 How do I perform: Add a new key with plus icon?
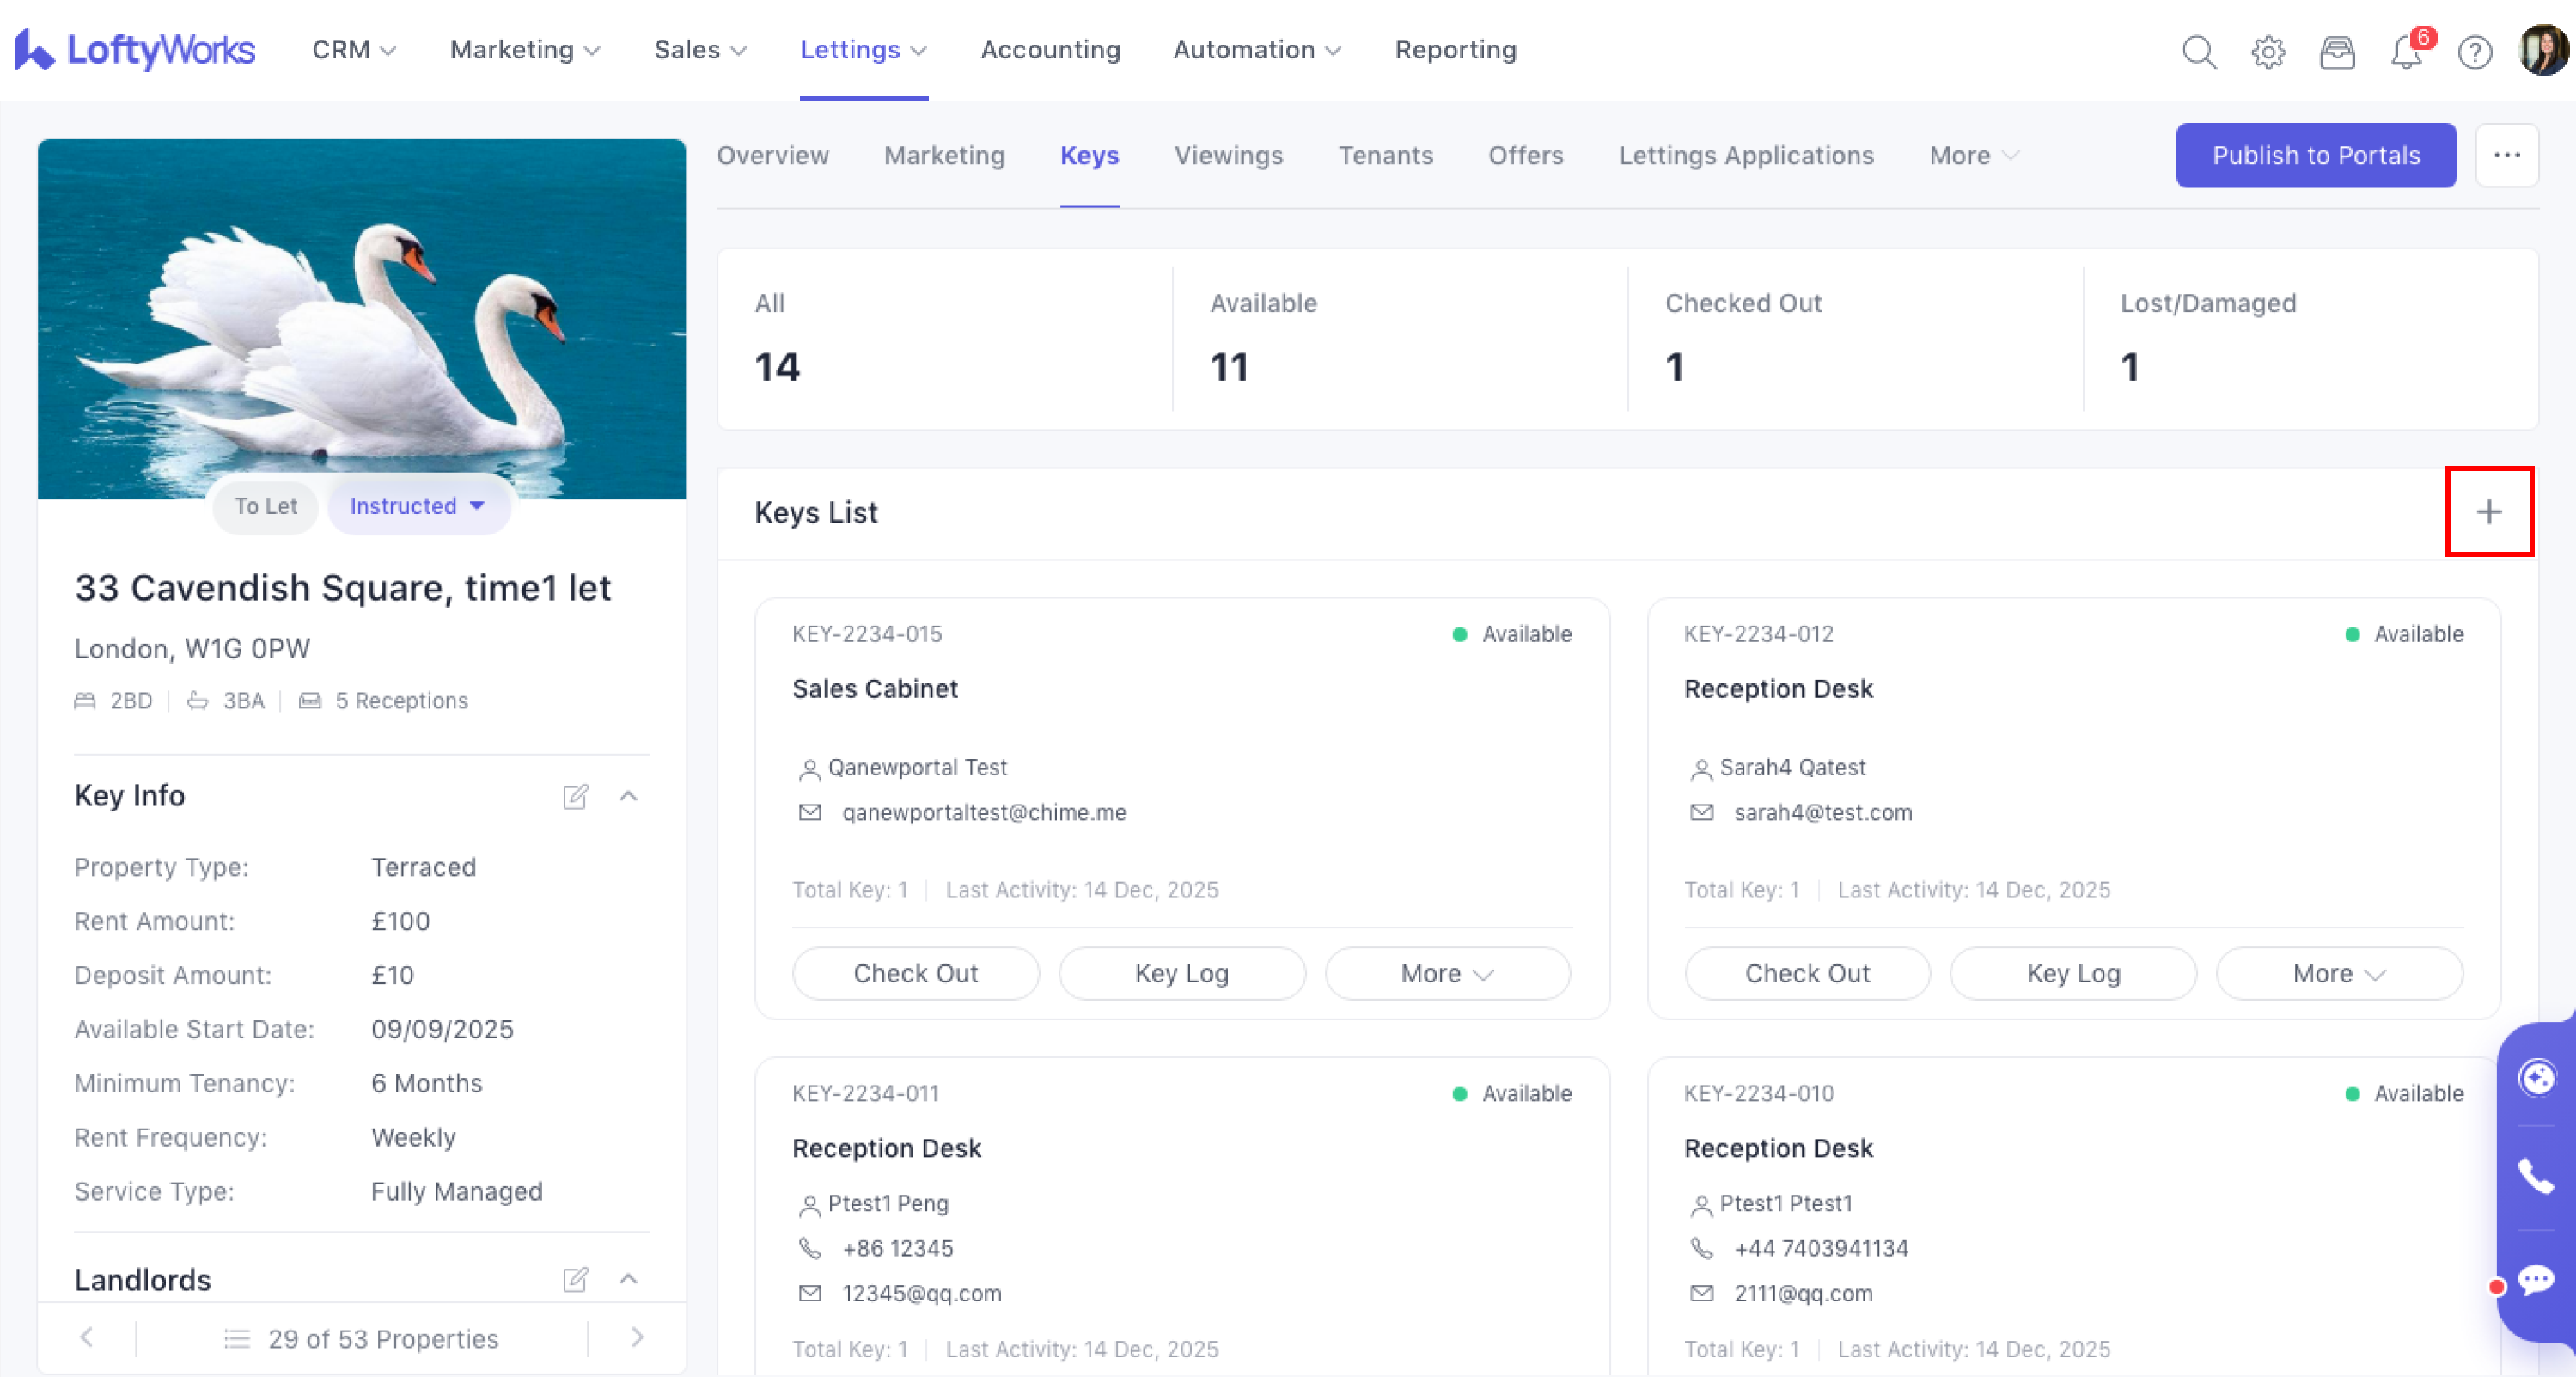pyautogui.click(x=2488, y=512)
